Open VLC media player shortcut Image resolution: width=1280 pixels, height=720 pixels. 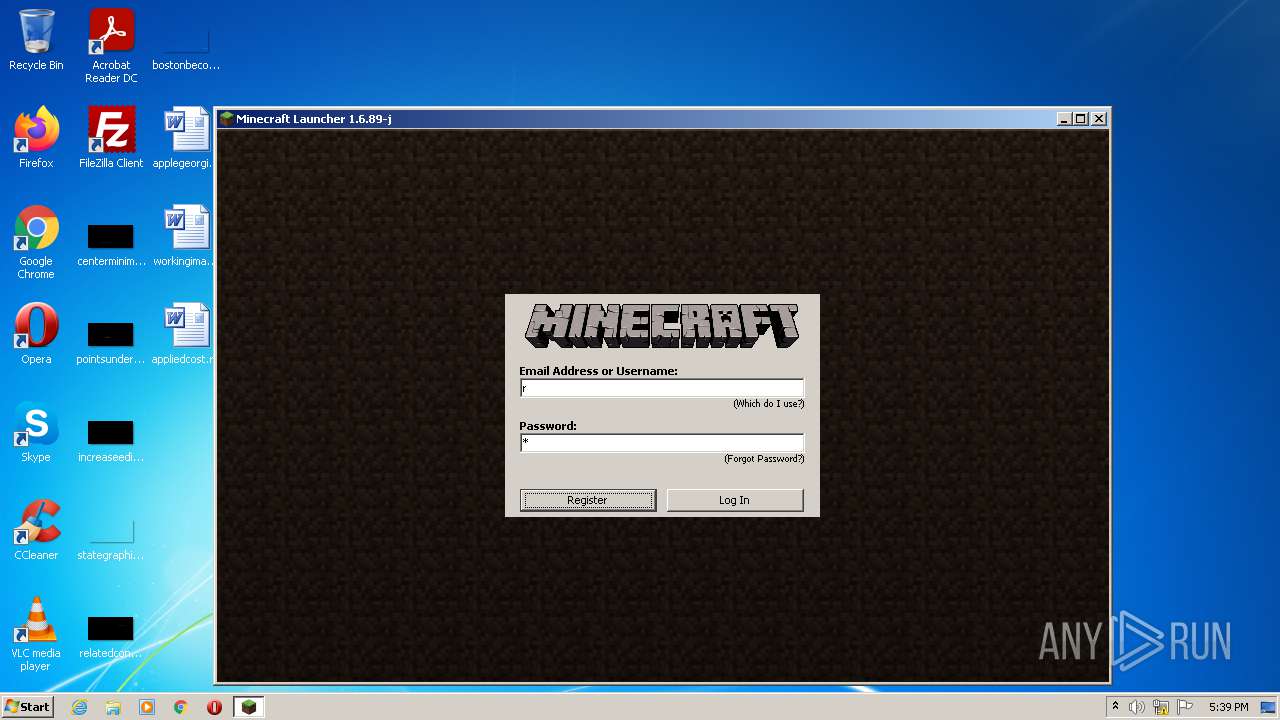[x=36, y=634]
